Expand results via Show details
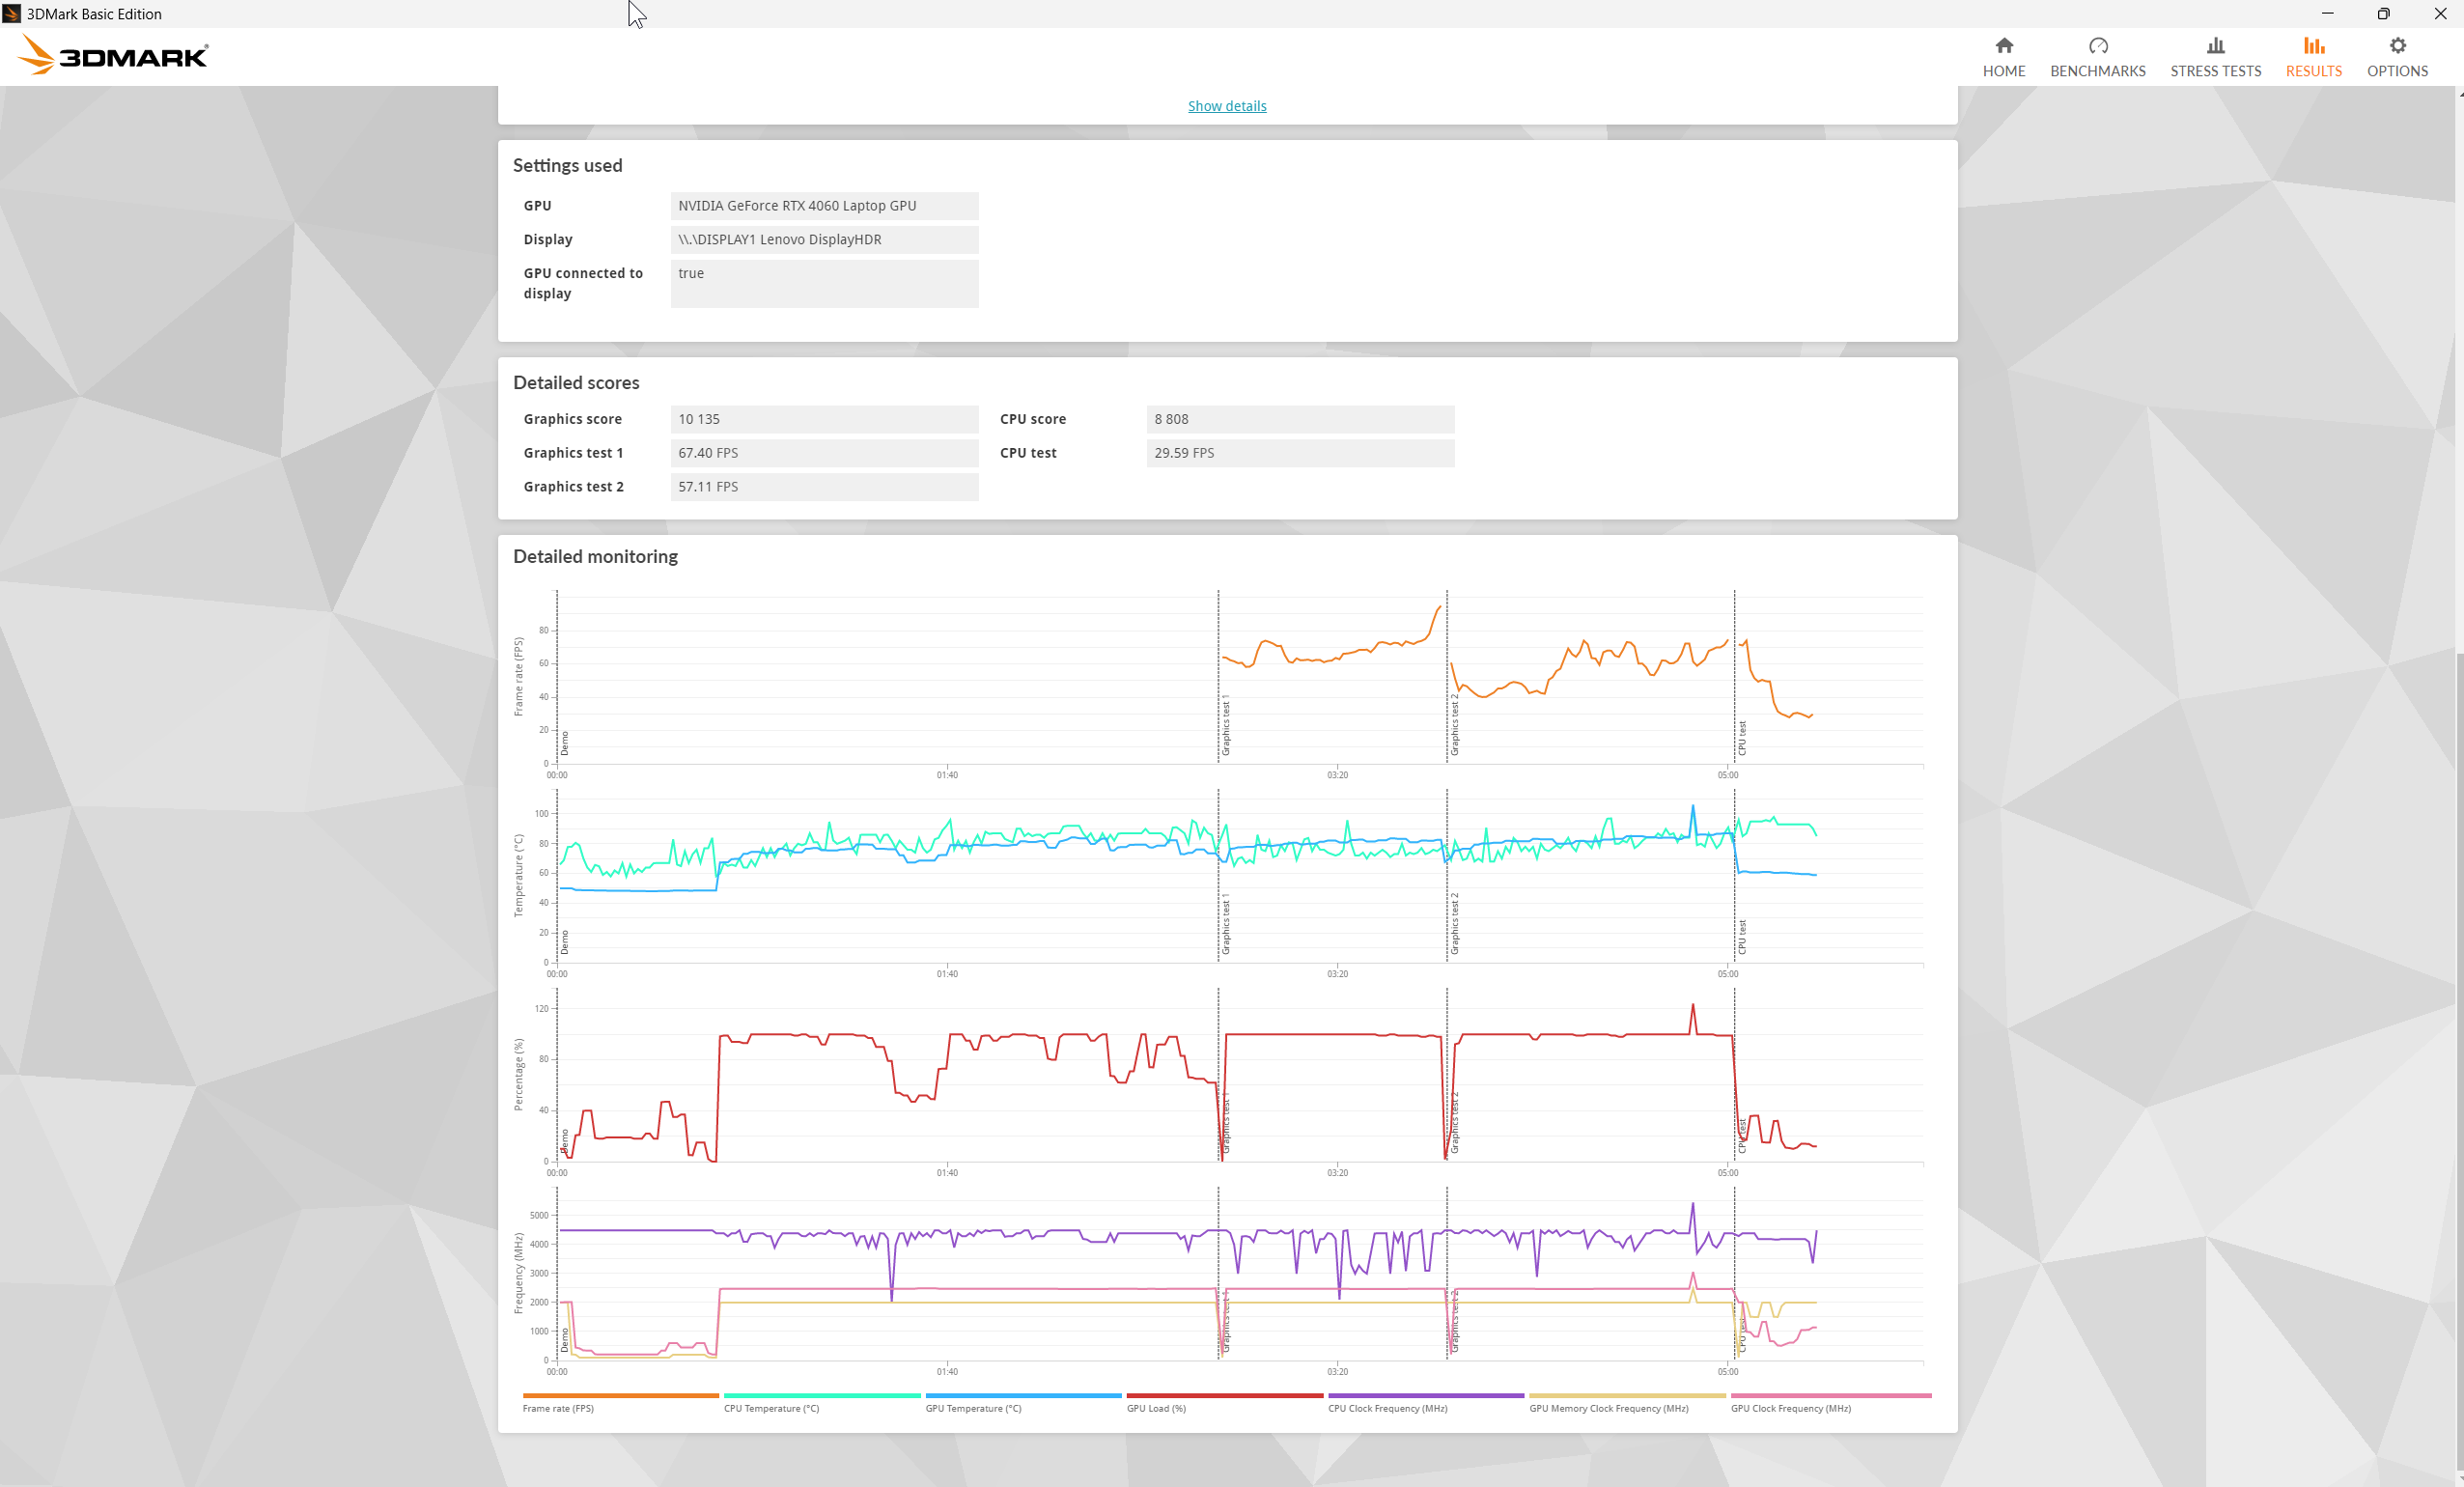Viewport: 2464px width, 1487px height. click(x=1227, y=106)
